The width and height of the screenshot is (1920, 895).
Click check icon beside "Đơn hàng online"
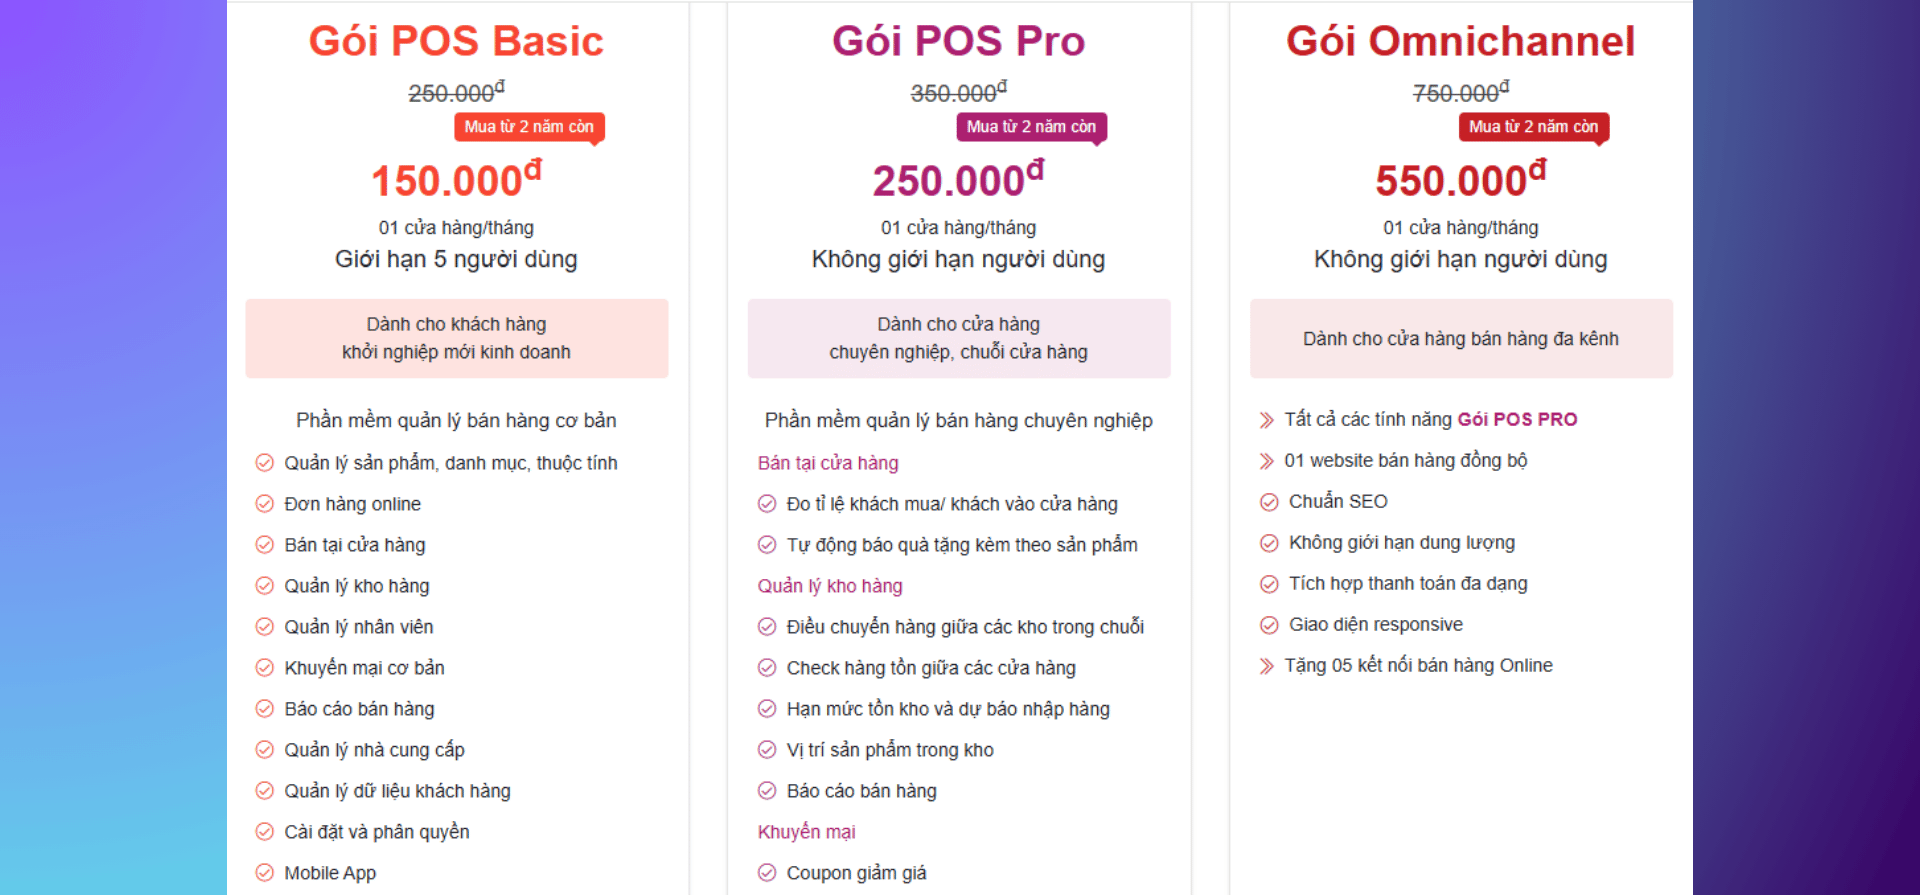[x=264, y=504]
